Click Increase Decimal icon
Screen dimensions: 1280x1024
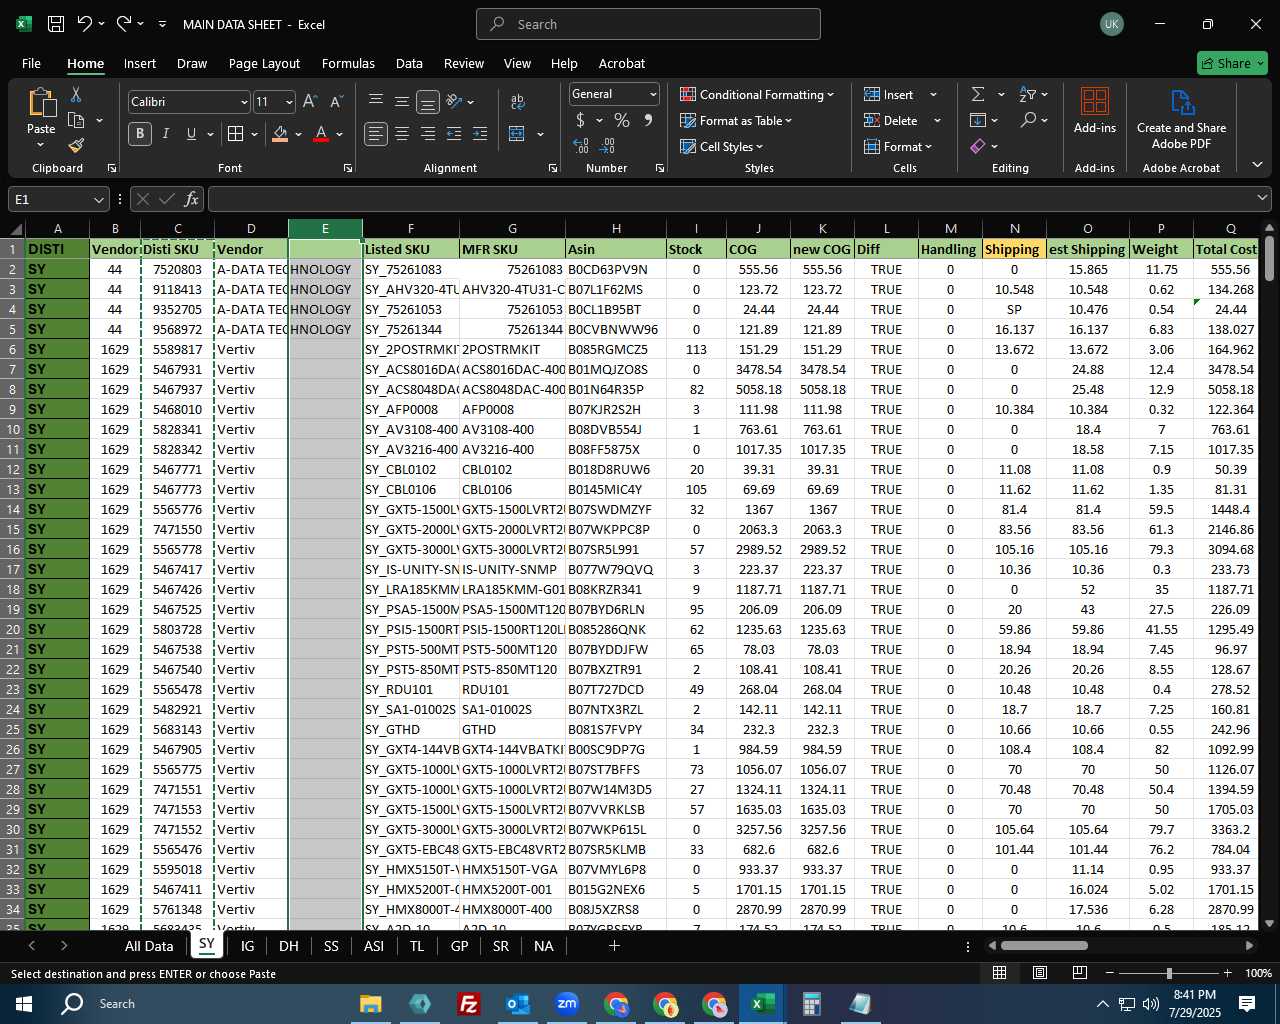tap(581, 146)
